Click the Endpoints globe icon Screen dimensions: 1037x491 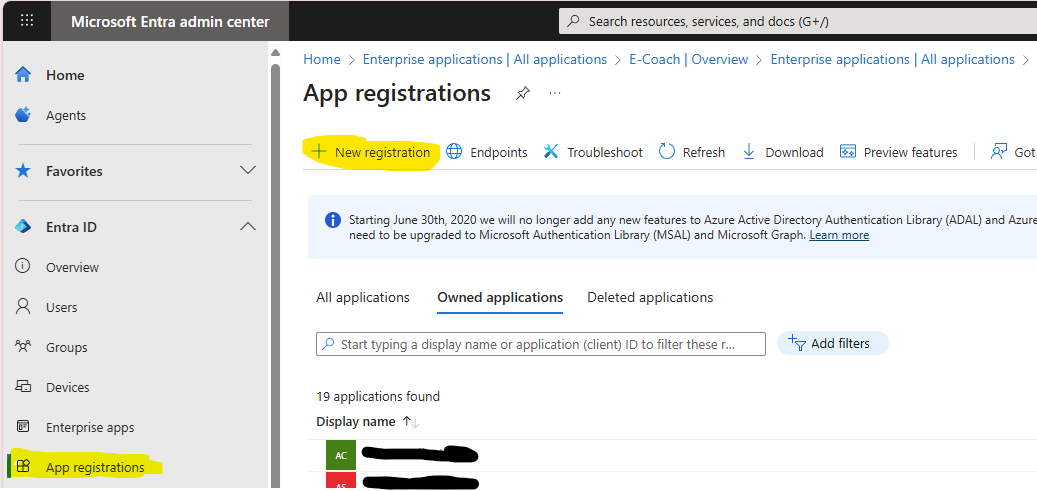[x=454, y=152]
